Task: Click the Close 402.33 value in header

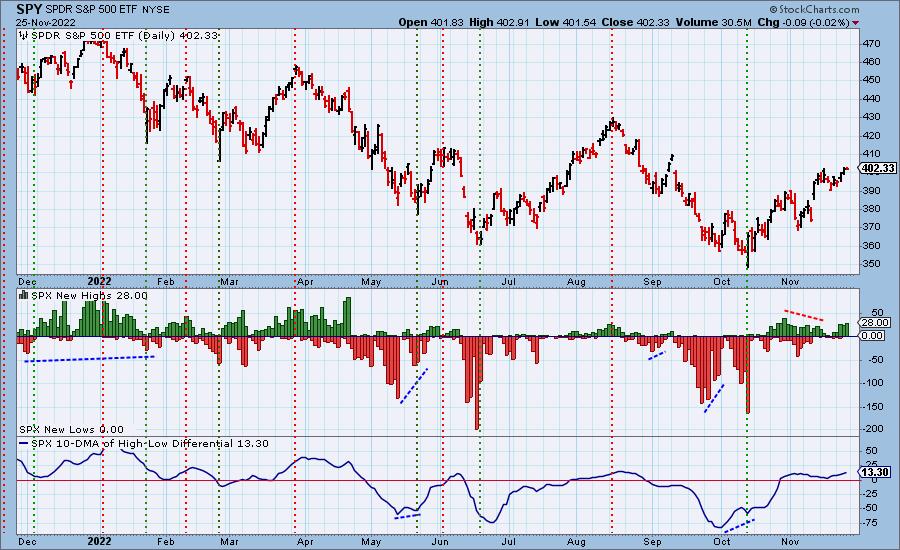Action: point(635,22)
